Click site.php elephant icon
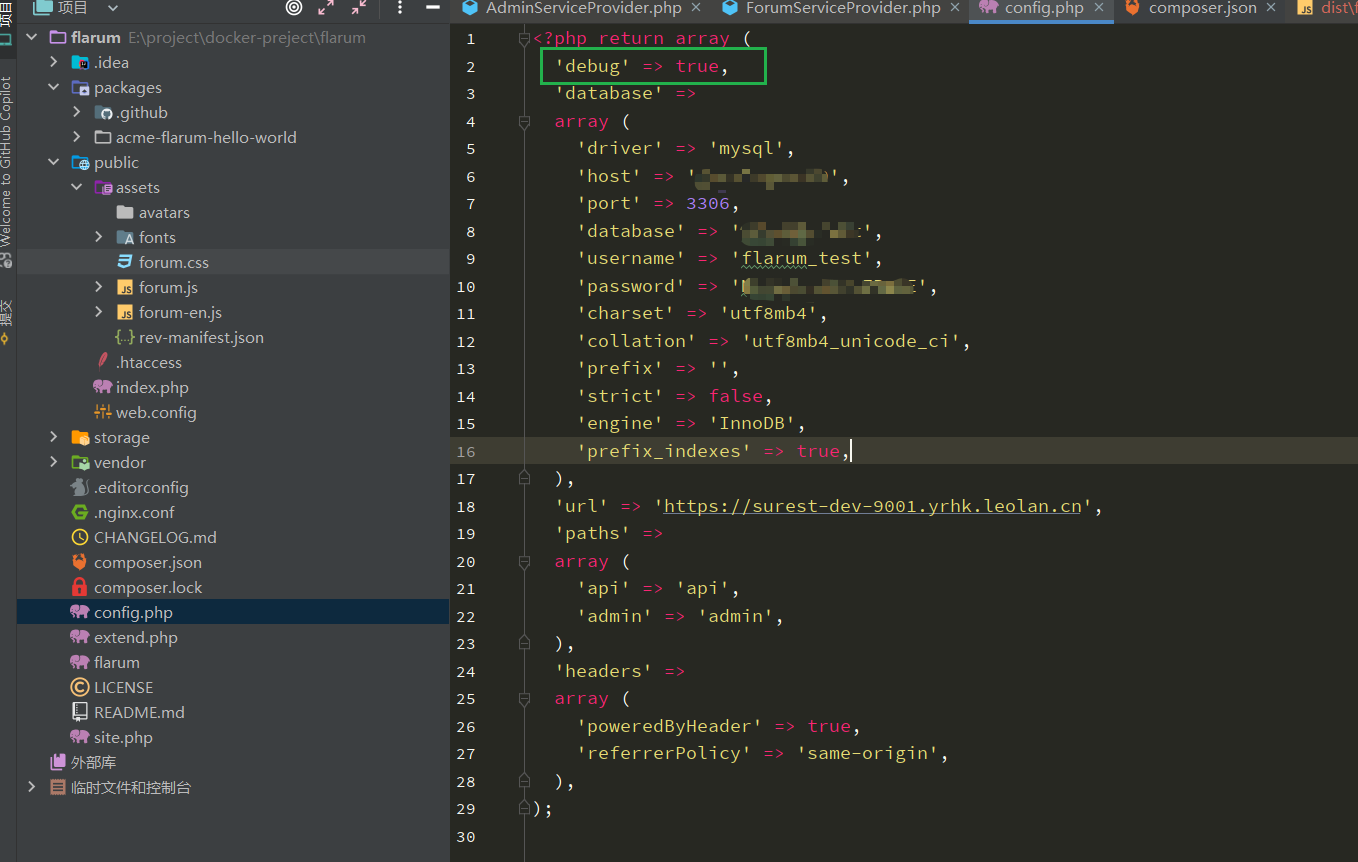Image resolution: width=1358 pixels, height=862 pixels. (x=80, y=737)
